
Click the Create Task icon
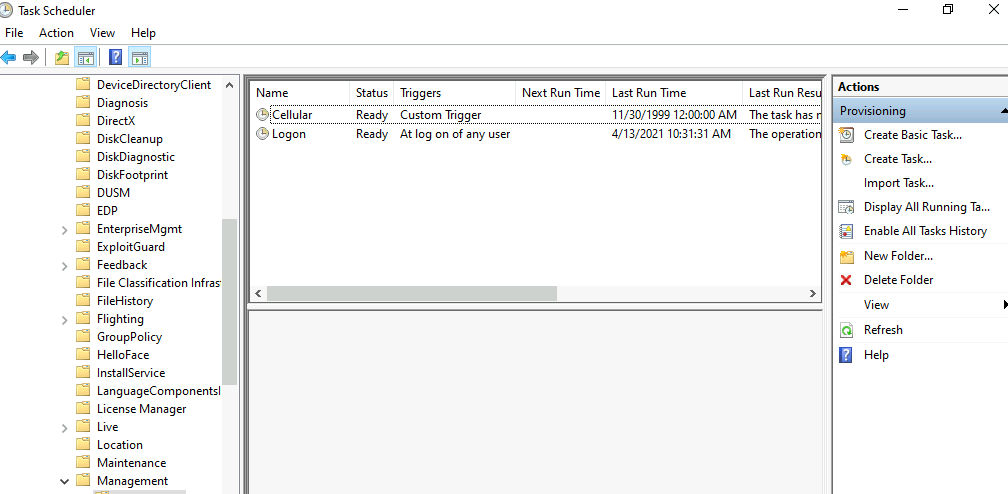point(847,159)
